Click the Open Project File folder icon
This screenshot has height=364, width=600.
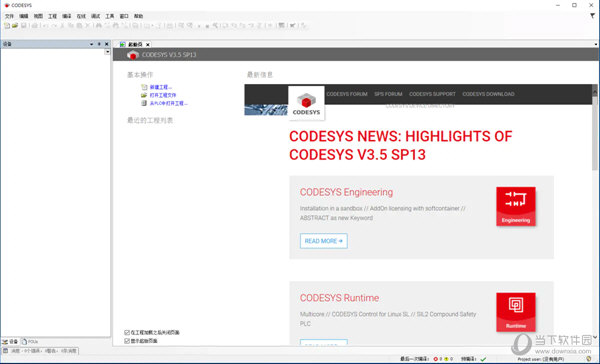[x=144, y=95]
